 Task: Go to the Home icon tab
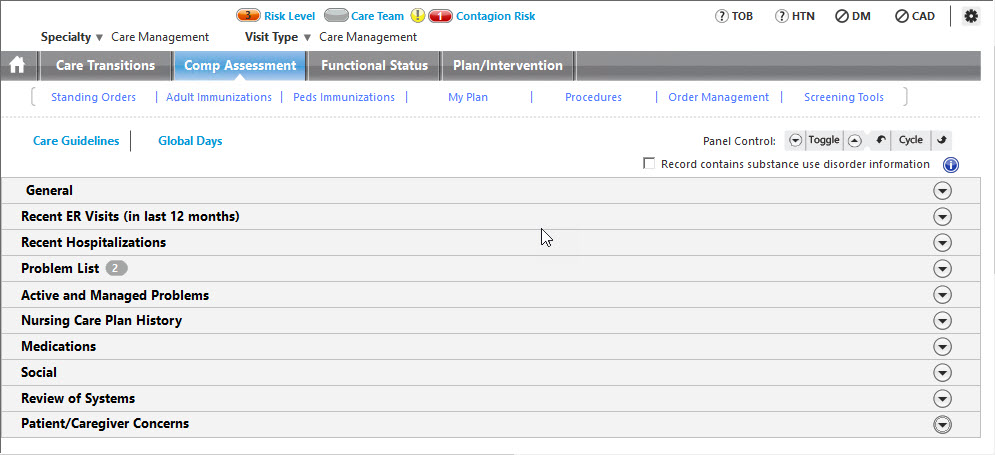(x=18, y=65)
